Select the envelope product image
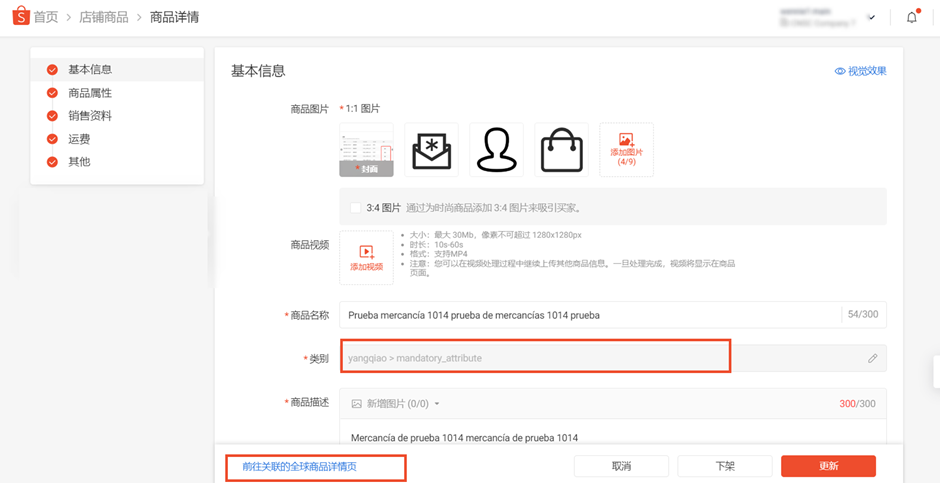The image size is (940, 483). click(432, 150)
